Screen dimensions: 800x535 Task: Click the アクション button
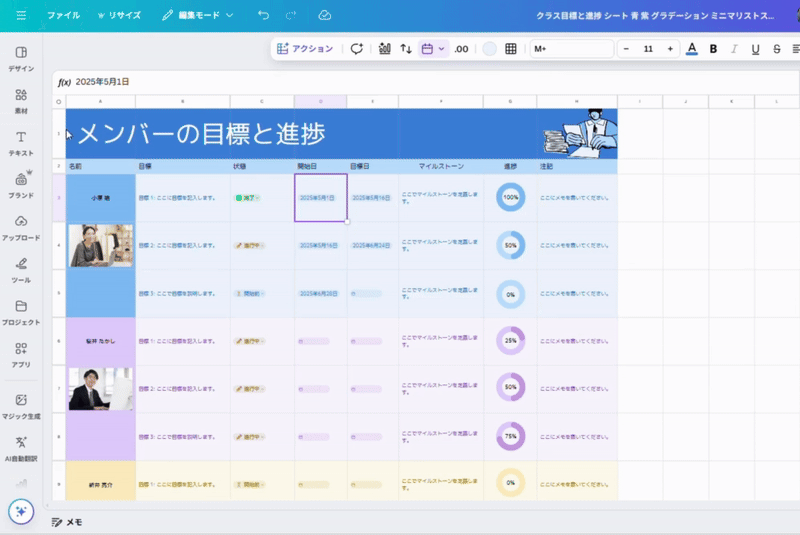305,48
